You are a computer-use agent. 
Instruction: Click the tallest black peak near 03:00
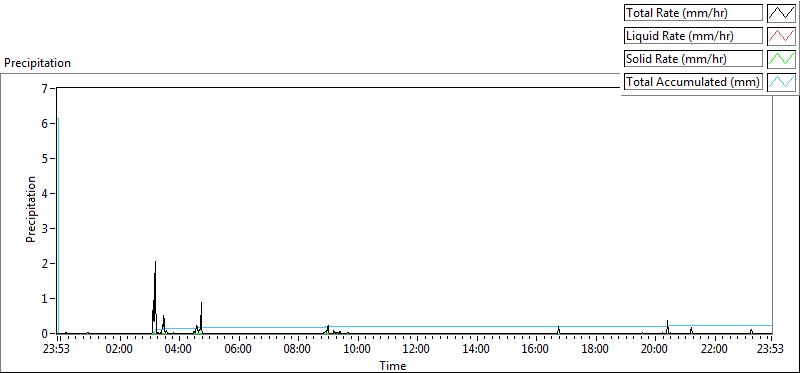155,263
